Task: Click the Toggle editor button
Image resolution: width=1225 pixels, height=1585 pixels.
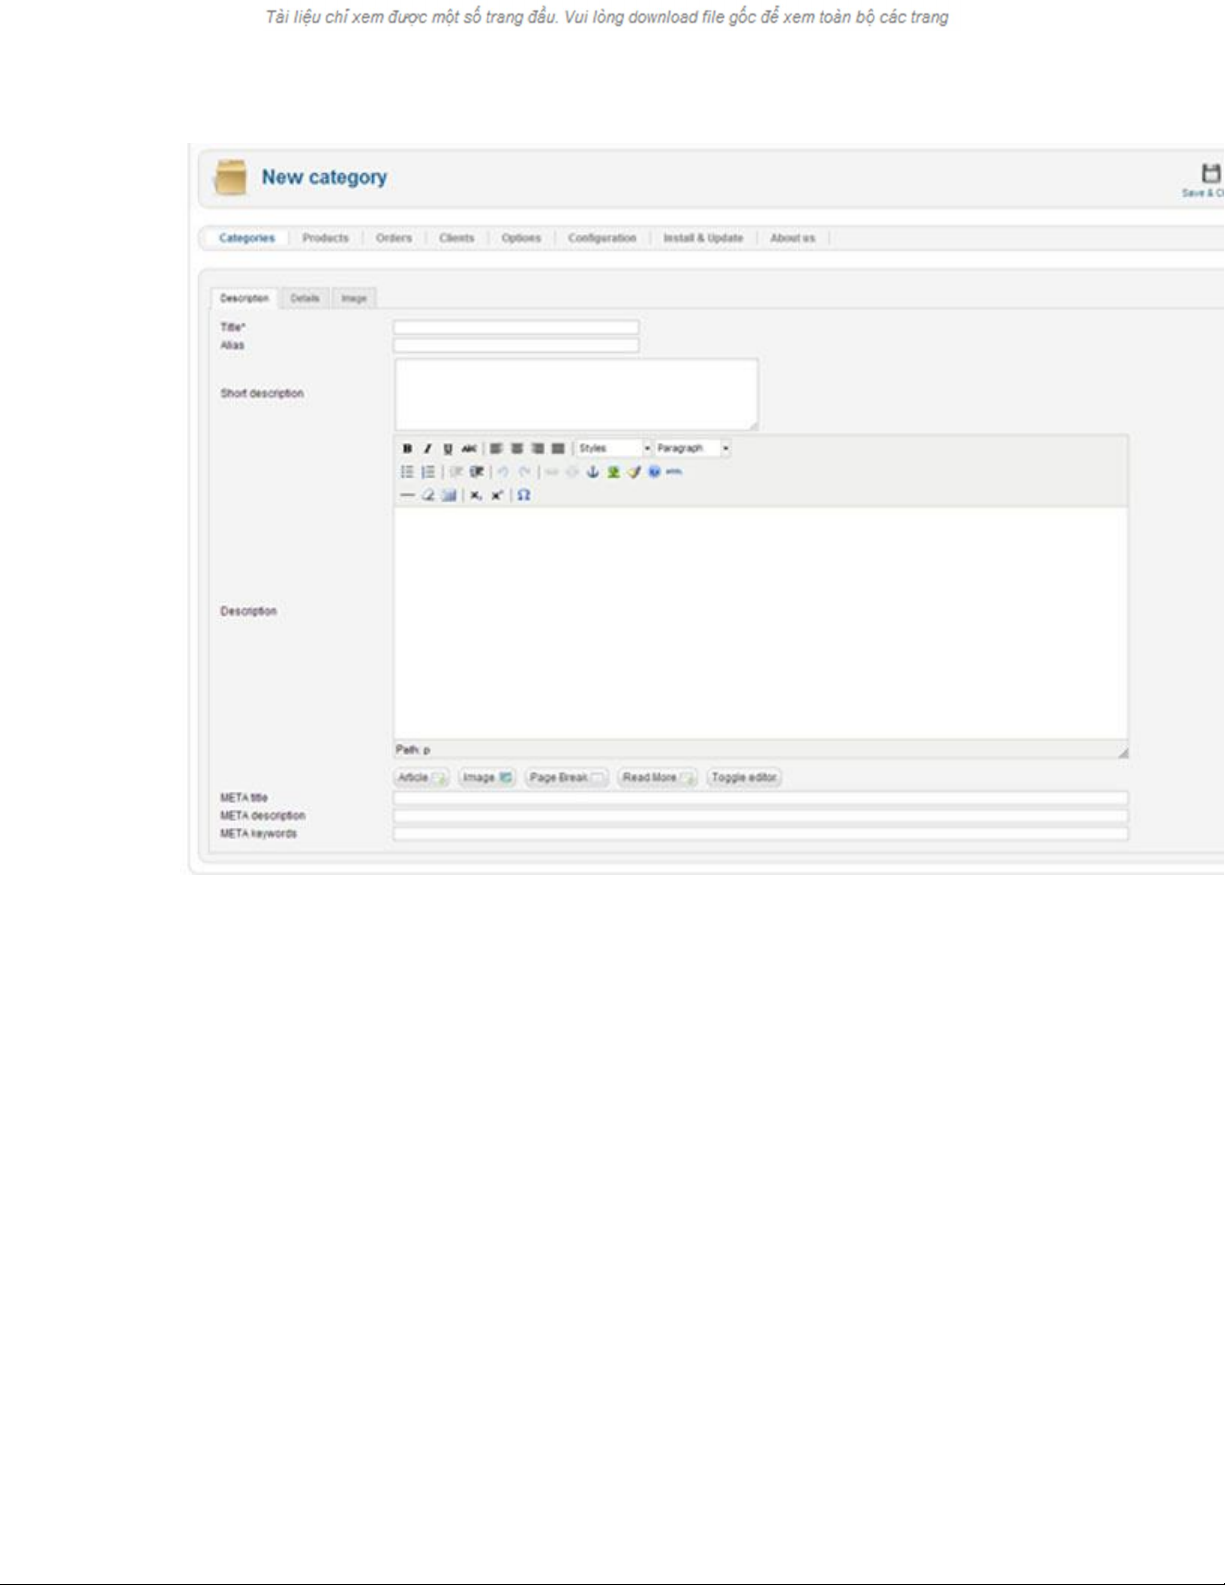Action: coord(744,778)
